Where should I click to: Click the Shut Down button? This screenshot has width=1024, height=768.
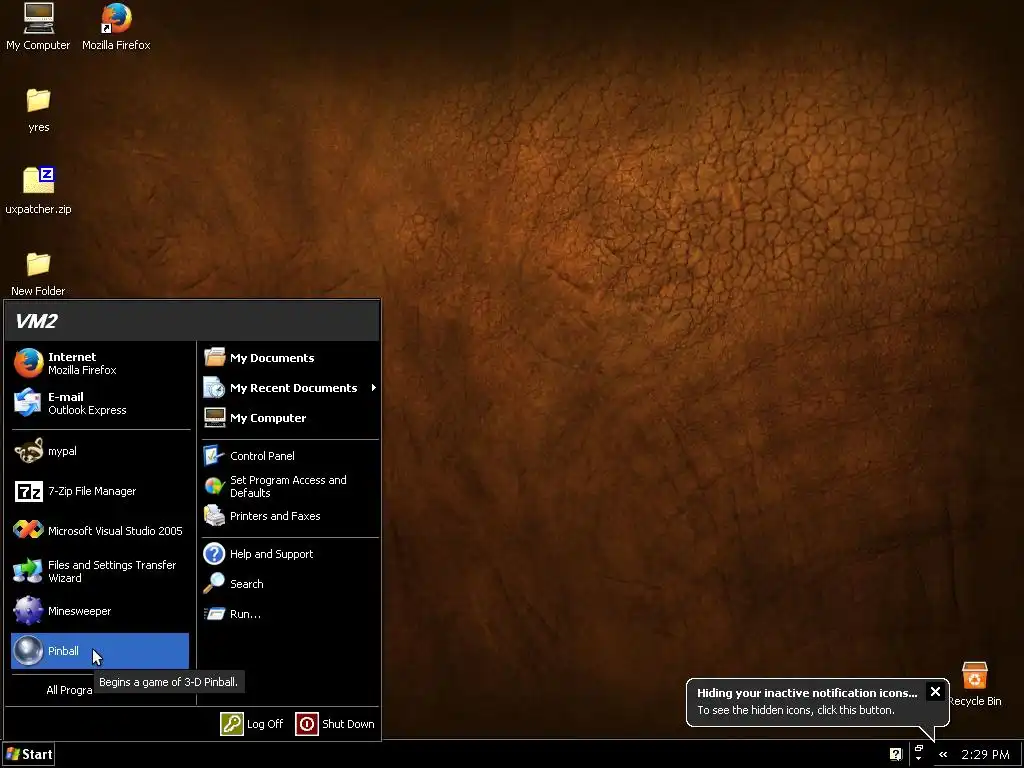(x=335, y=724)
